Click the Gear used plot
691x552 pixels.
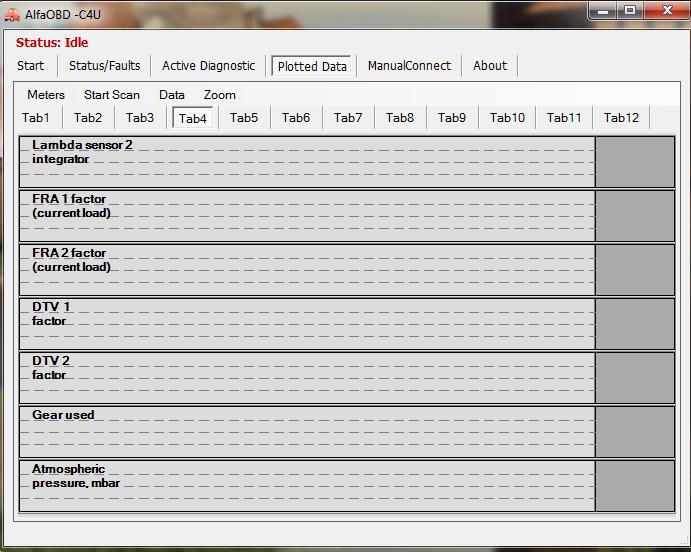(307, 432)
